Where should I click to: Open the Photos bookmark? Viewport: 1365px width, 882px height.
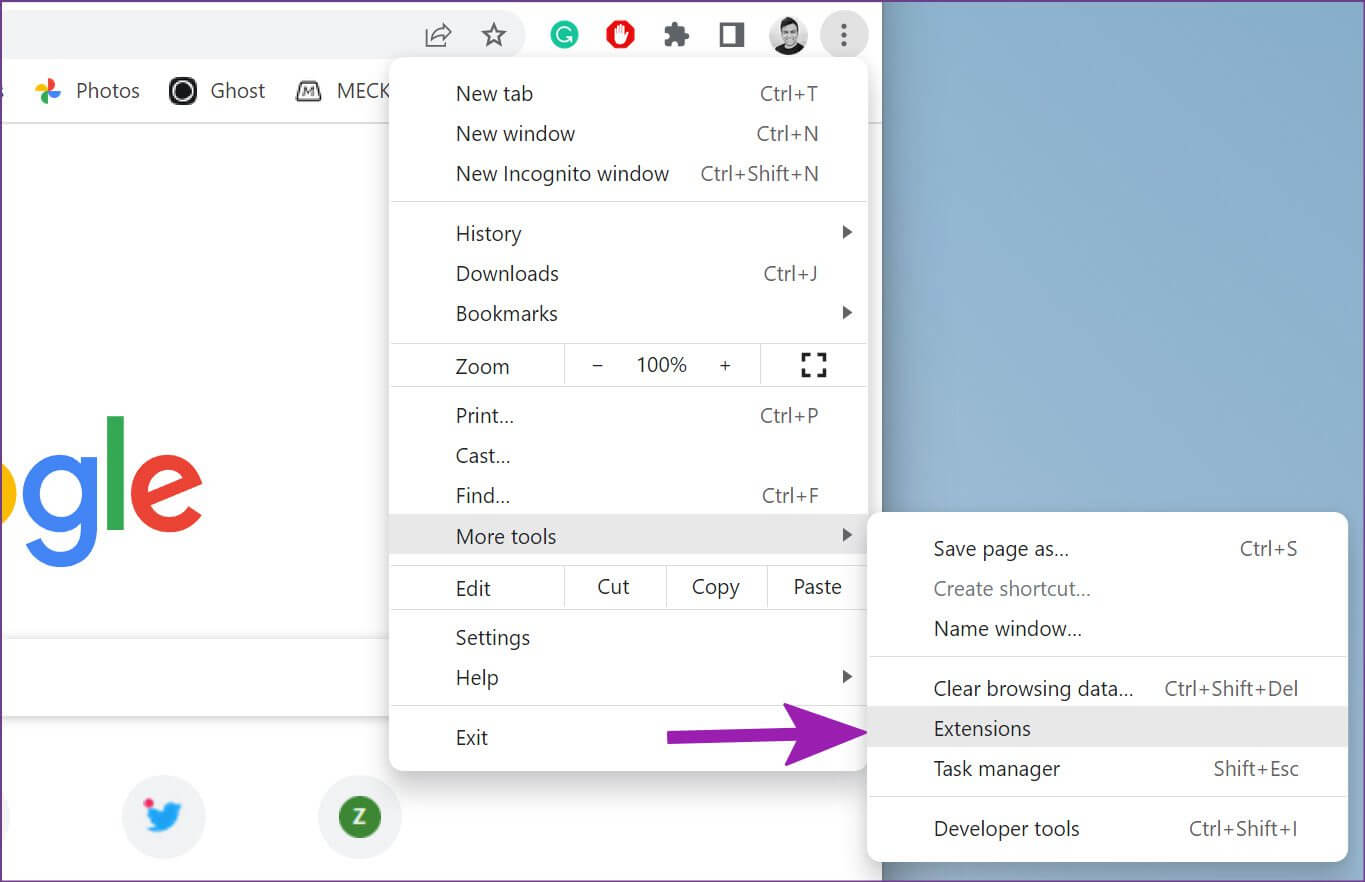pyautogui.click(x=88, y=91)
